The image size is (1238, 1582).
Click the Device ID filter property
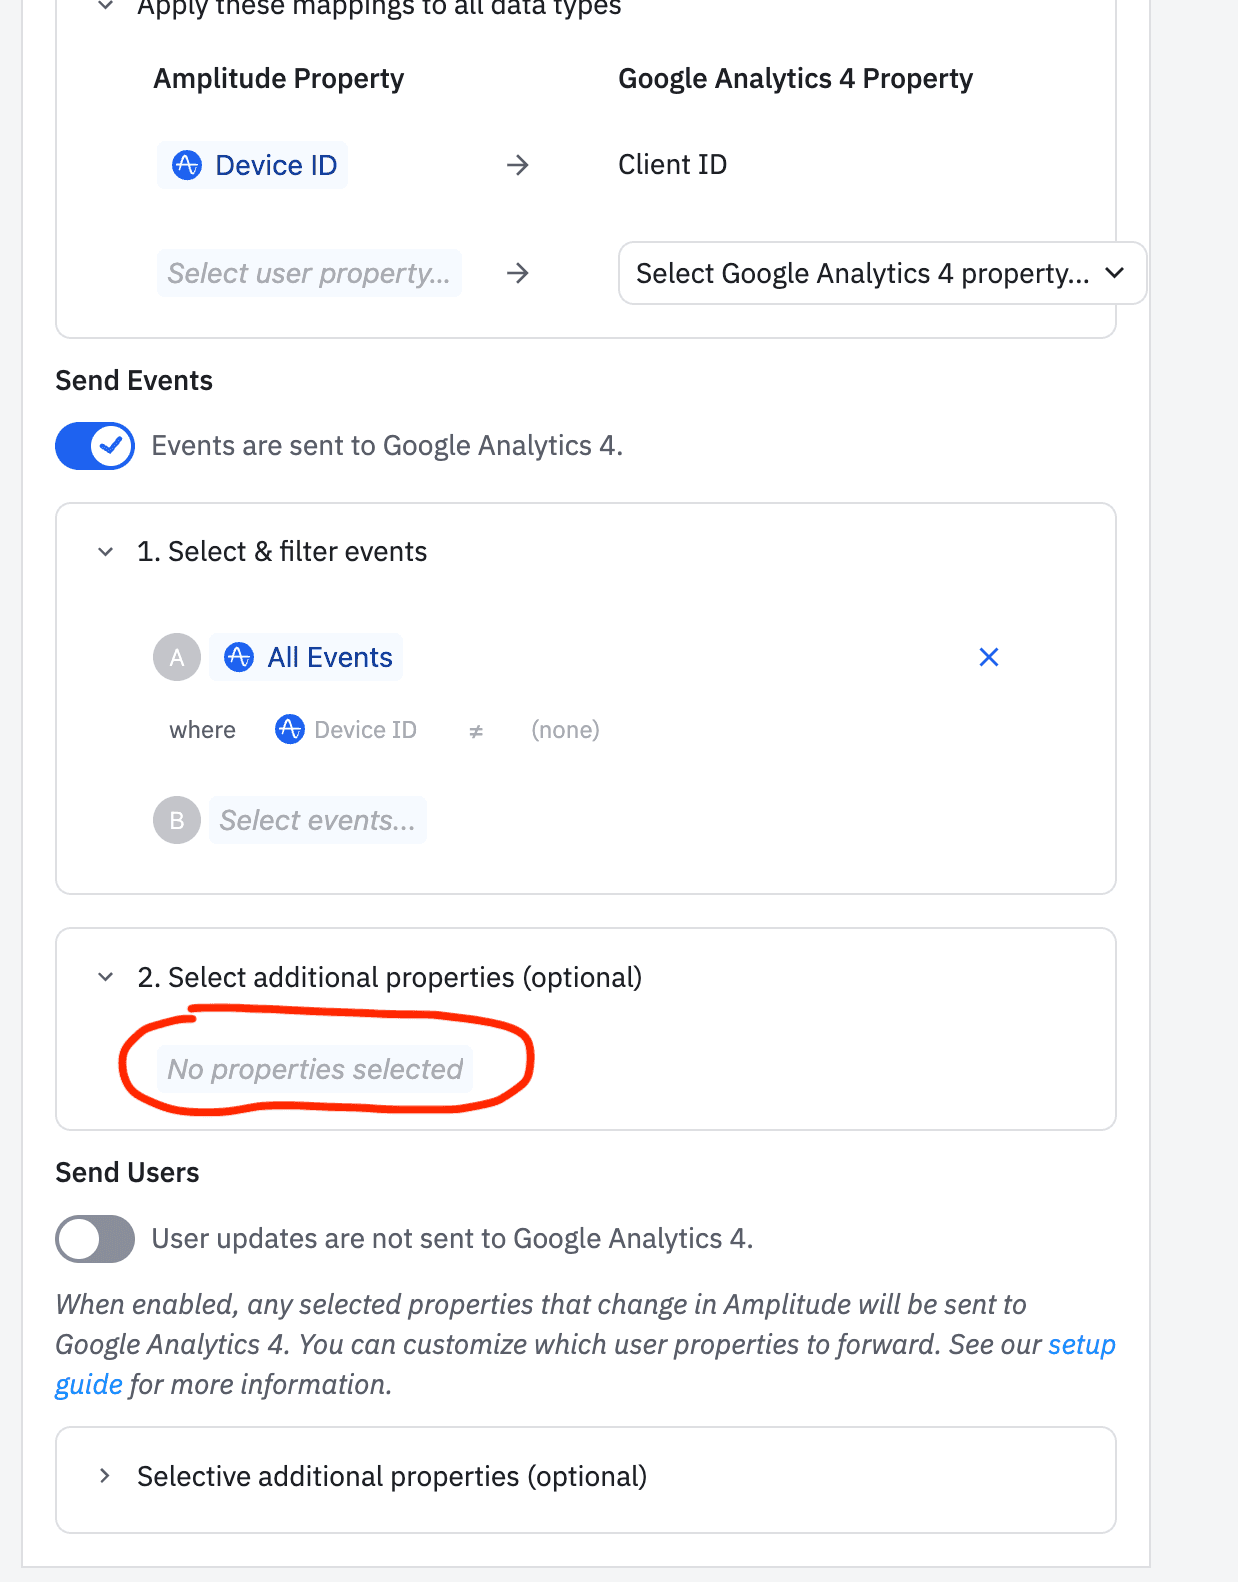click(346, 730)
